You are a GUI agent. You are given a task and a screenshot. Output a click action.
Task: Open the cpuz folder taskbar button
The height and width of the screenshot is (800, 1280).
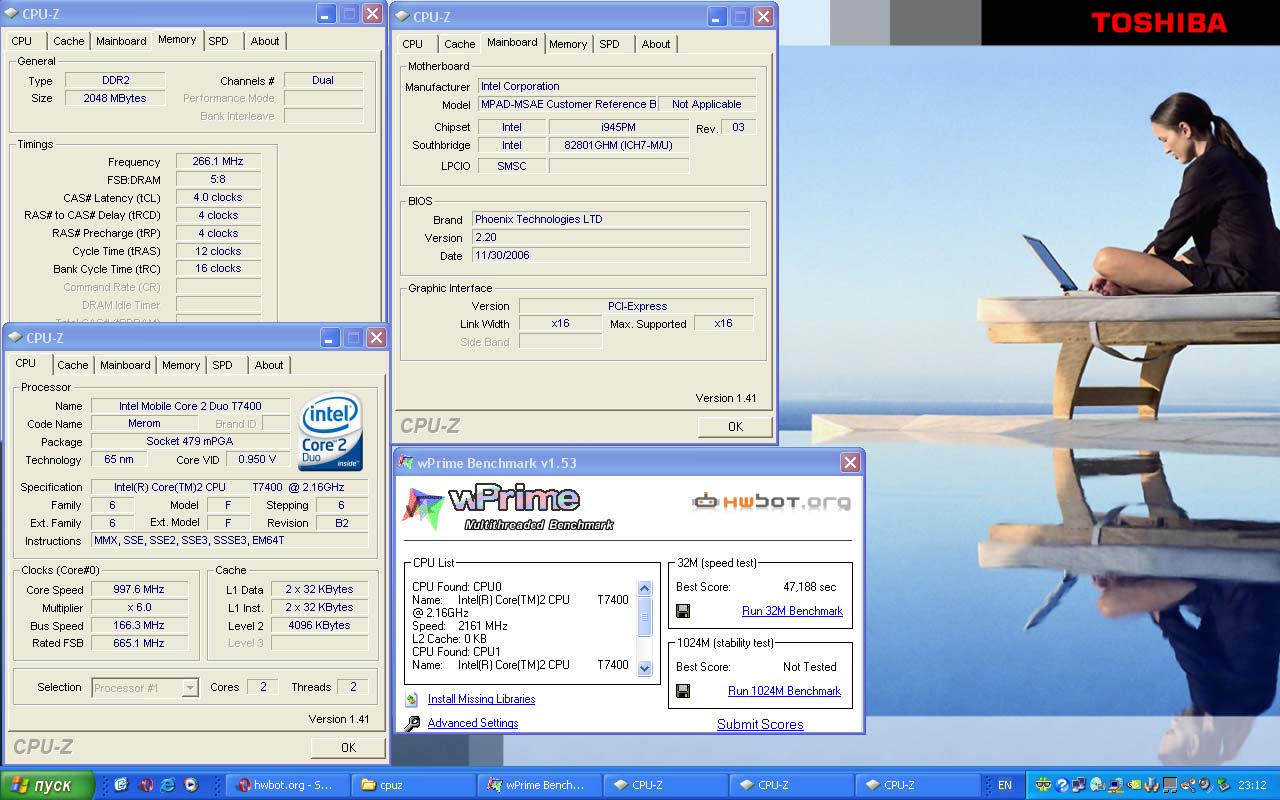(x=415, y=785)
